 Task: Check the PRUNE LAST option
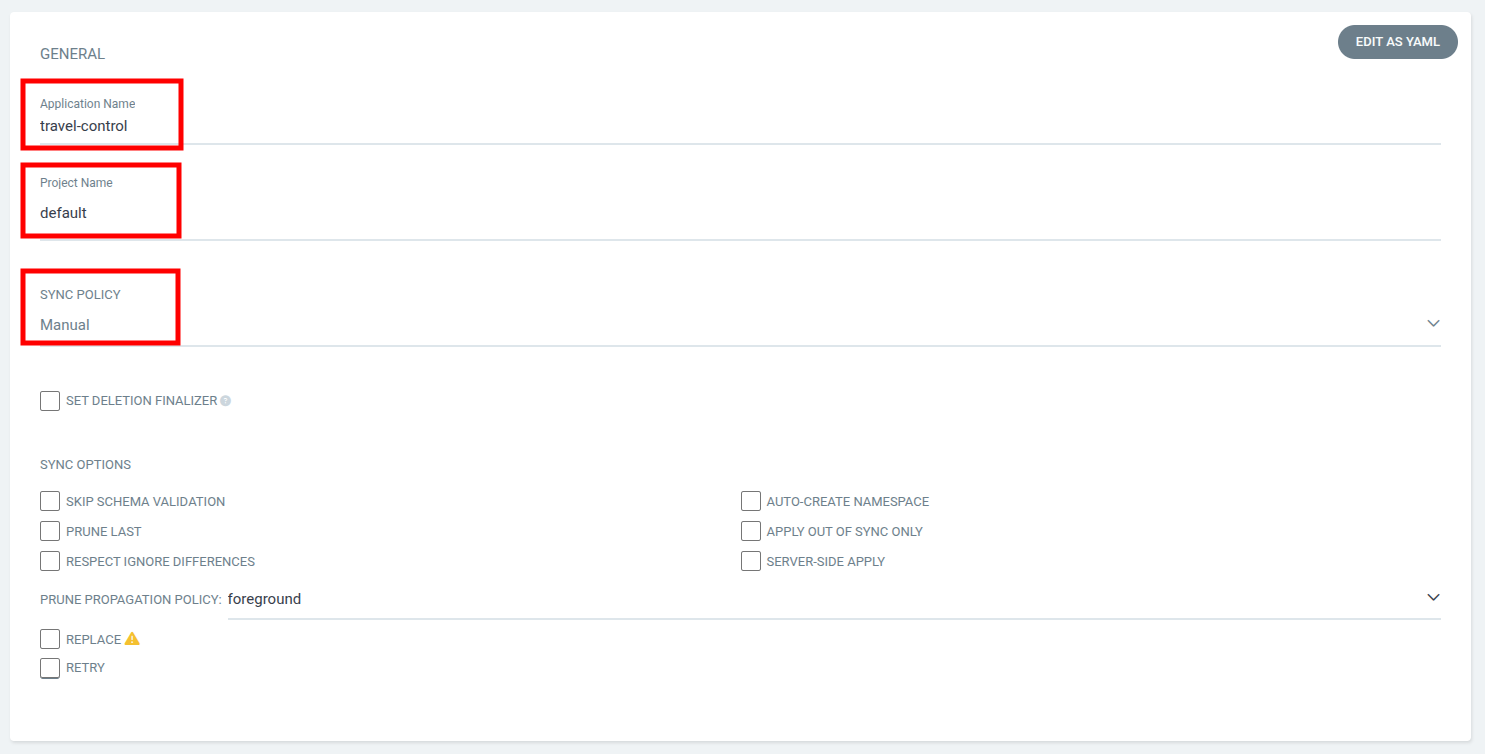[50, 531]
